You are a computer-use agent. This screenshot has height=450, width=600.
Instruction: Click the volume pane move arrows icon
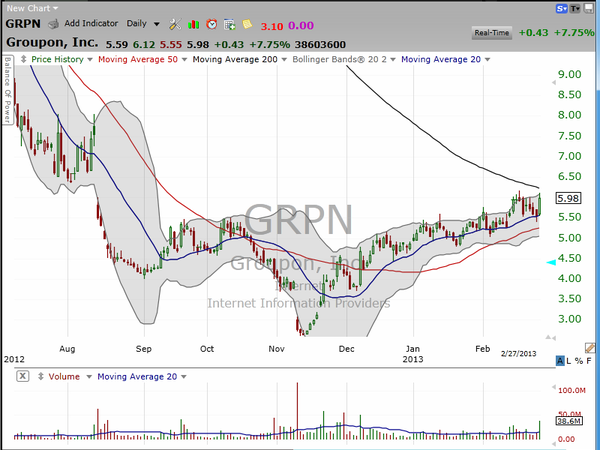click(41, 377)
